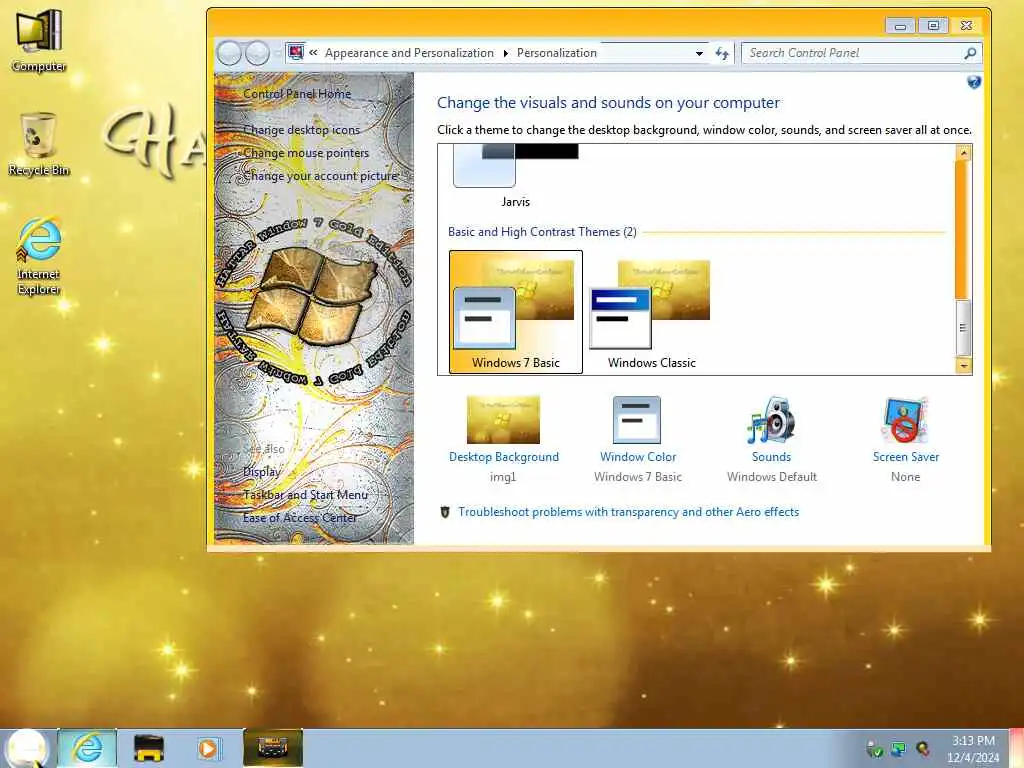The height and width of the screenshot is (768, 1024).
Task: Open Change desktop icons link
Action: tap(302, 130)
